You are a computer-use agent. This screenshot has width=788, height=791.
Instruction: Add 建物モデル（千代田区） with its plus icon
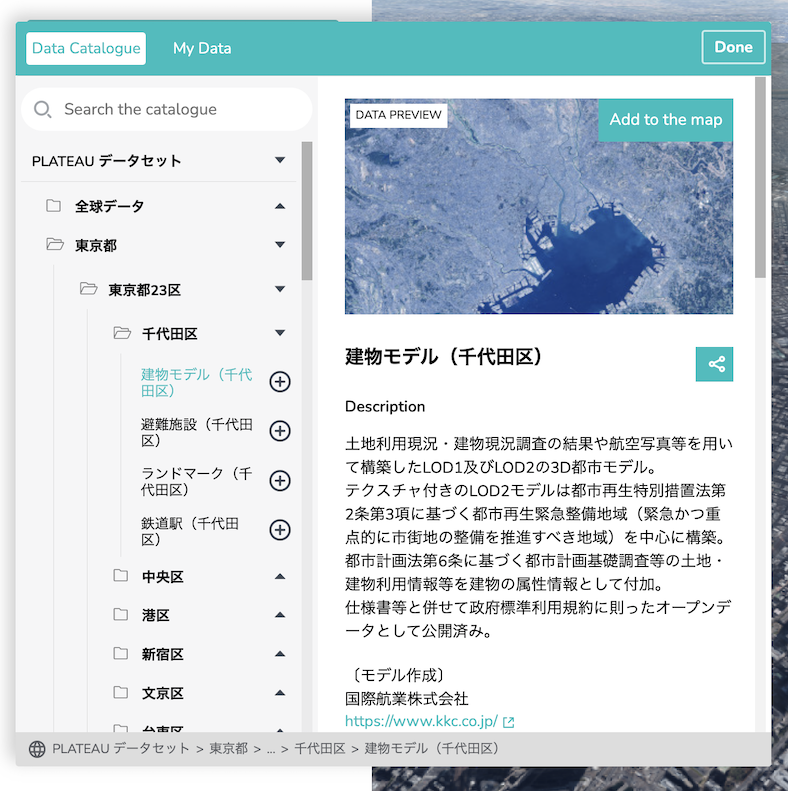[279, 382]
